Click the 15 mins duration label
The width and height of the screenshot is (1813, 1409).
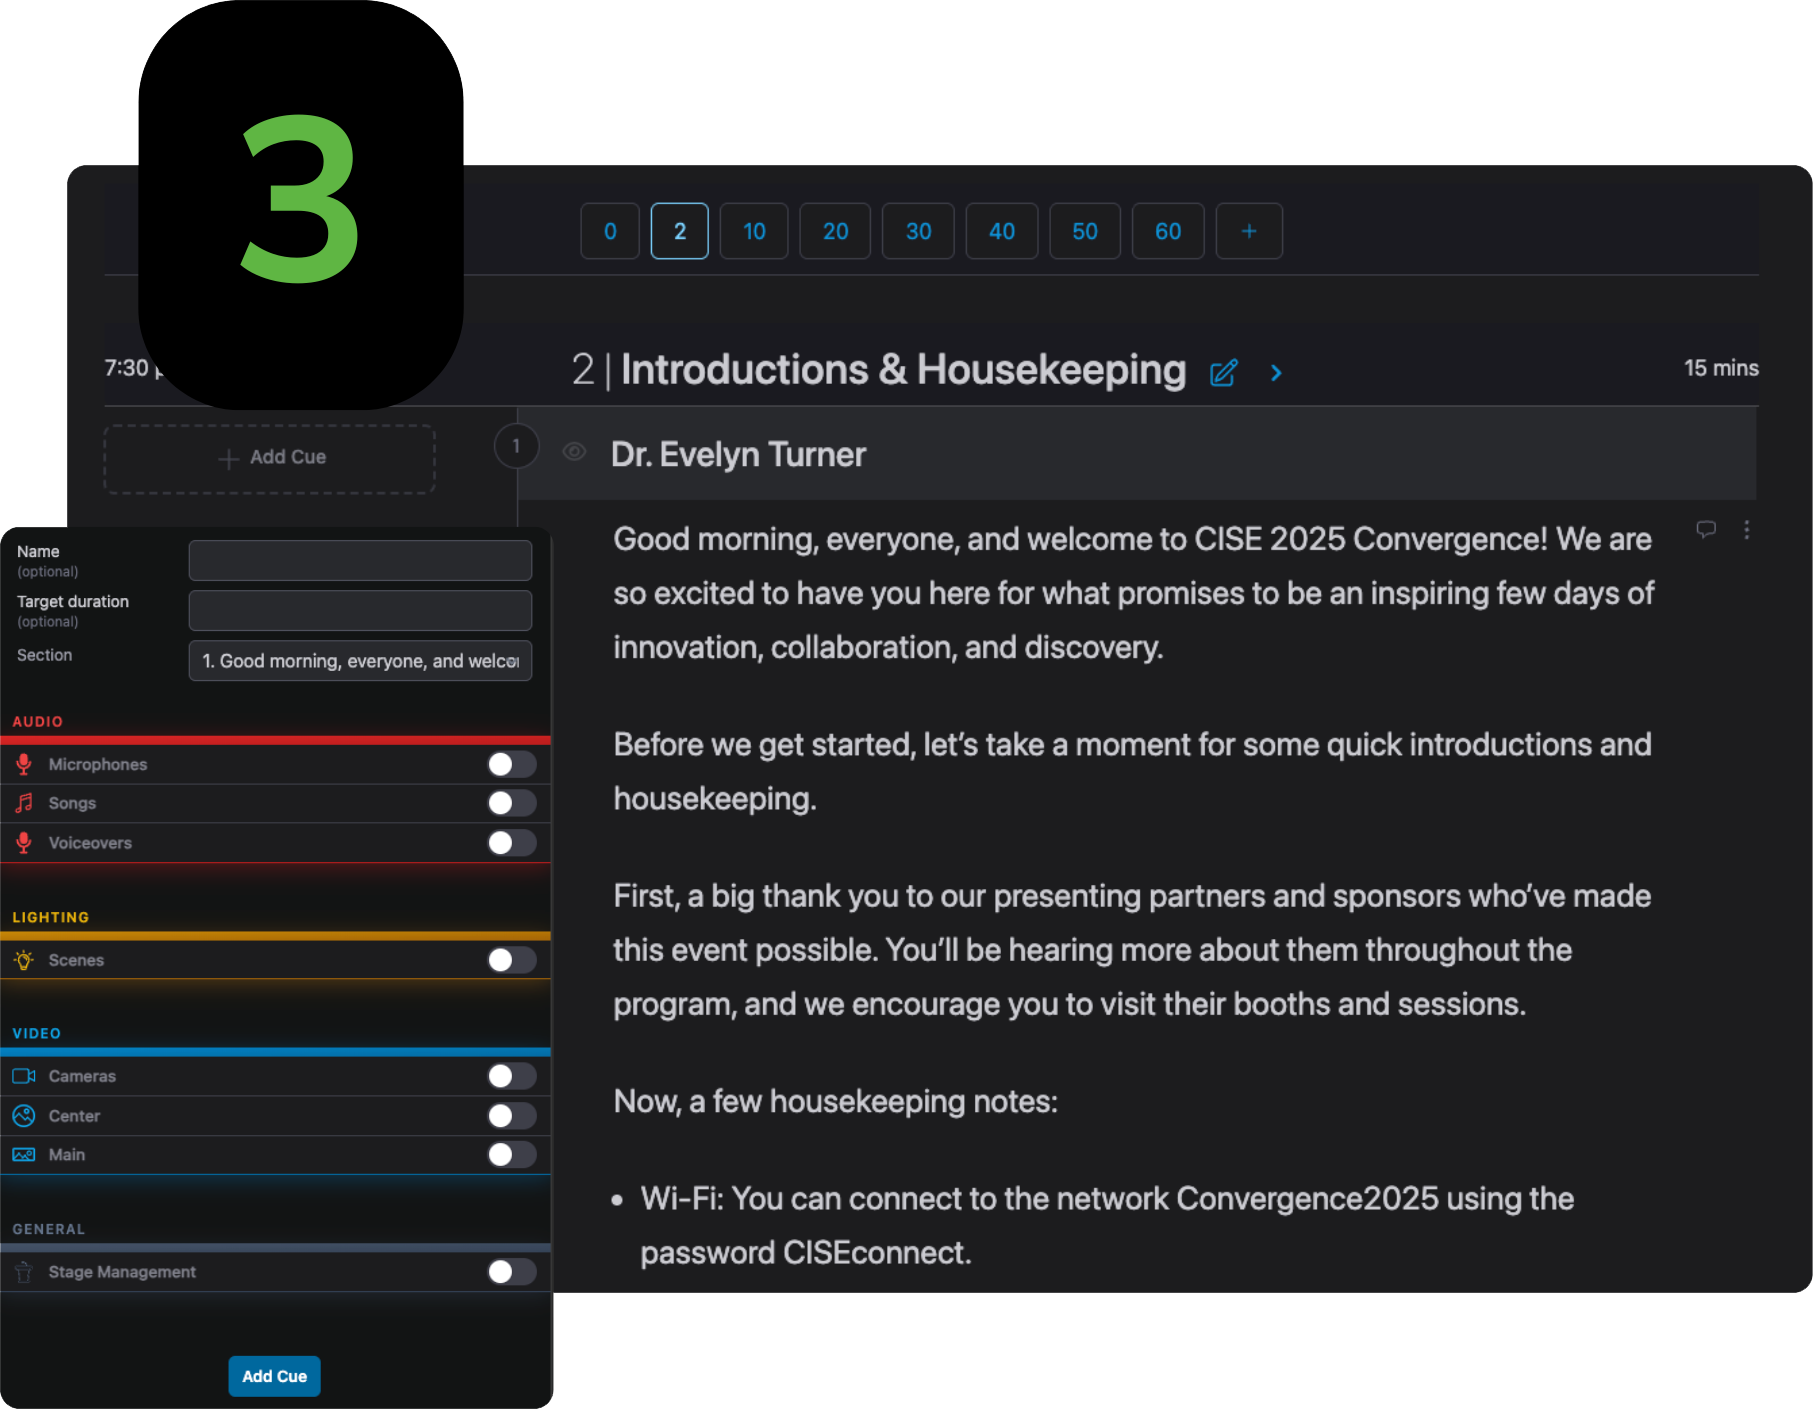click(x=1721, y=368)
